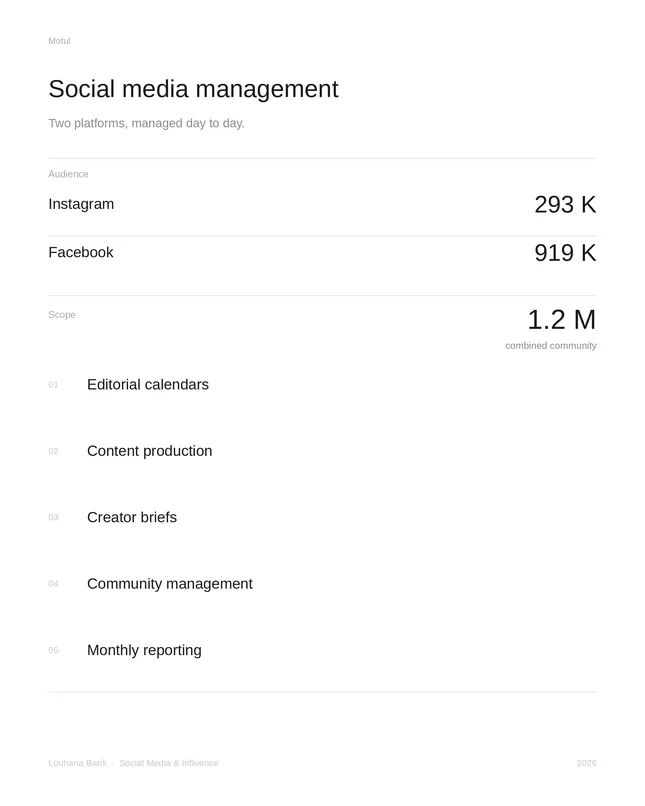Click the Creator briefs item

(x=132, y=517)
